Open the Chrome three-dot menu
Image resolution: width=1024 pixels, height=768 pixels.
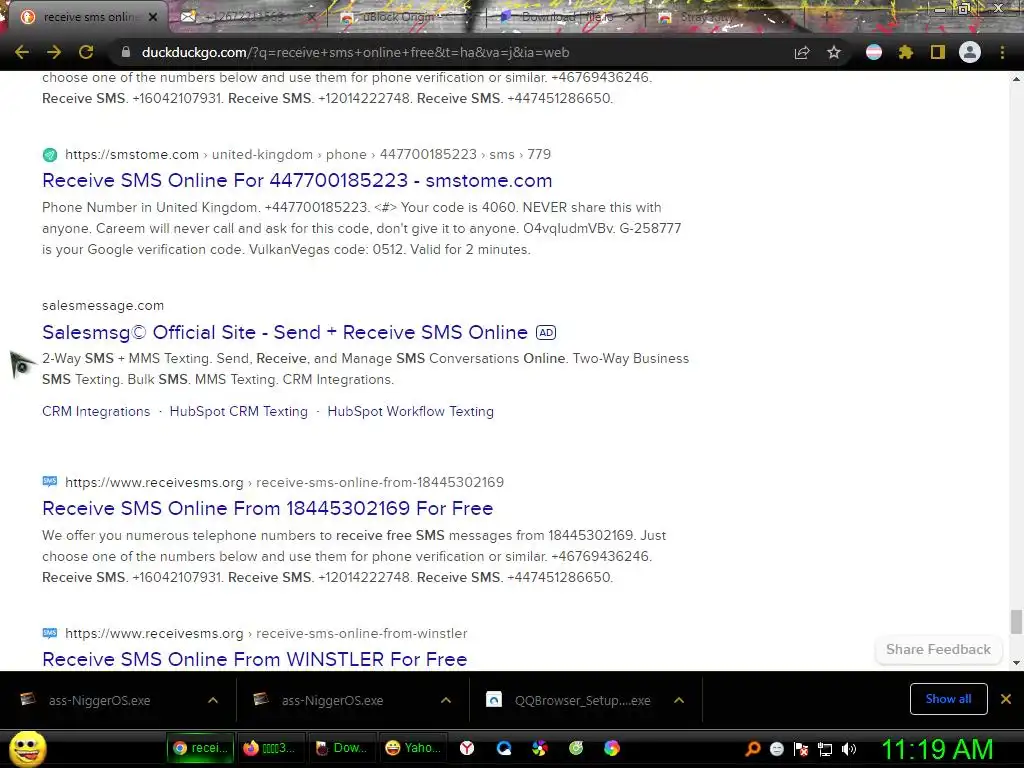(1002, 52)
